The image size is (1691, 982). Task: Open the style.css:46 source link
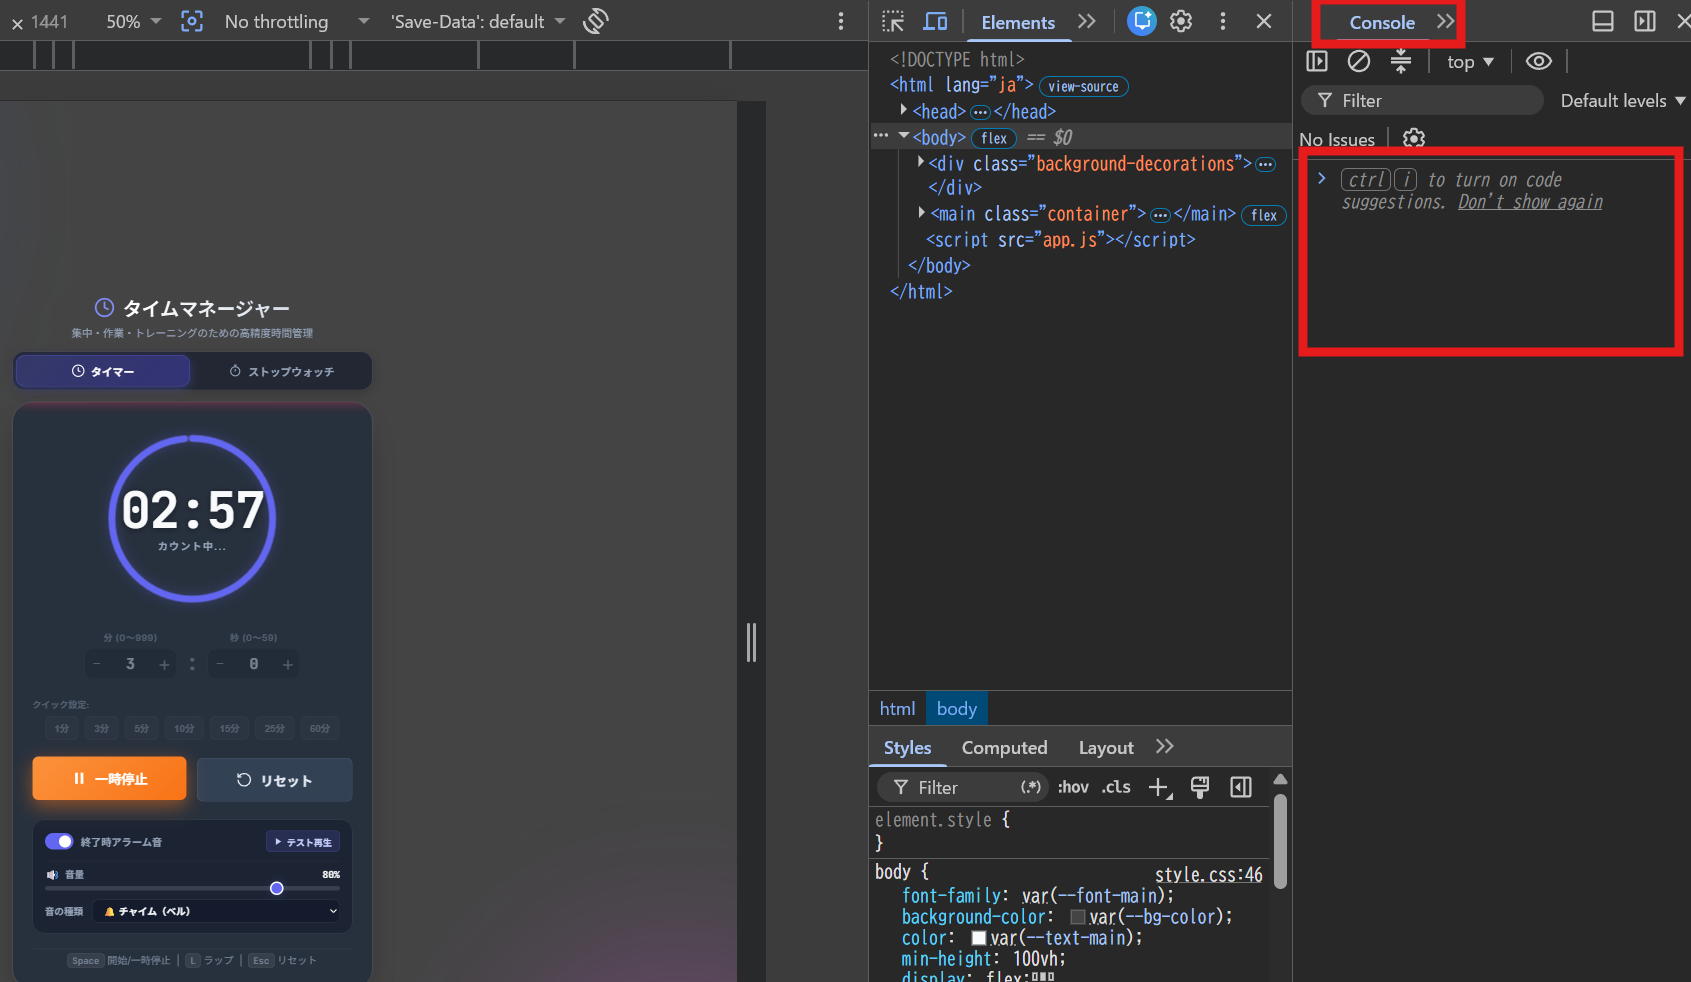[x=1208, y=875]
